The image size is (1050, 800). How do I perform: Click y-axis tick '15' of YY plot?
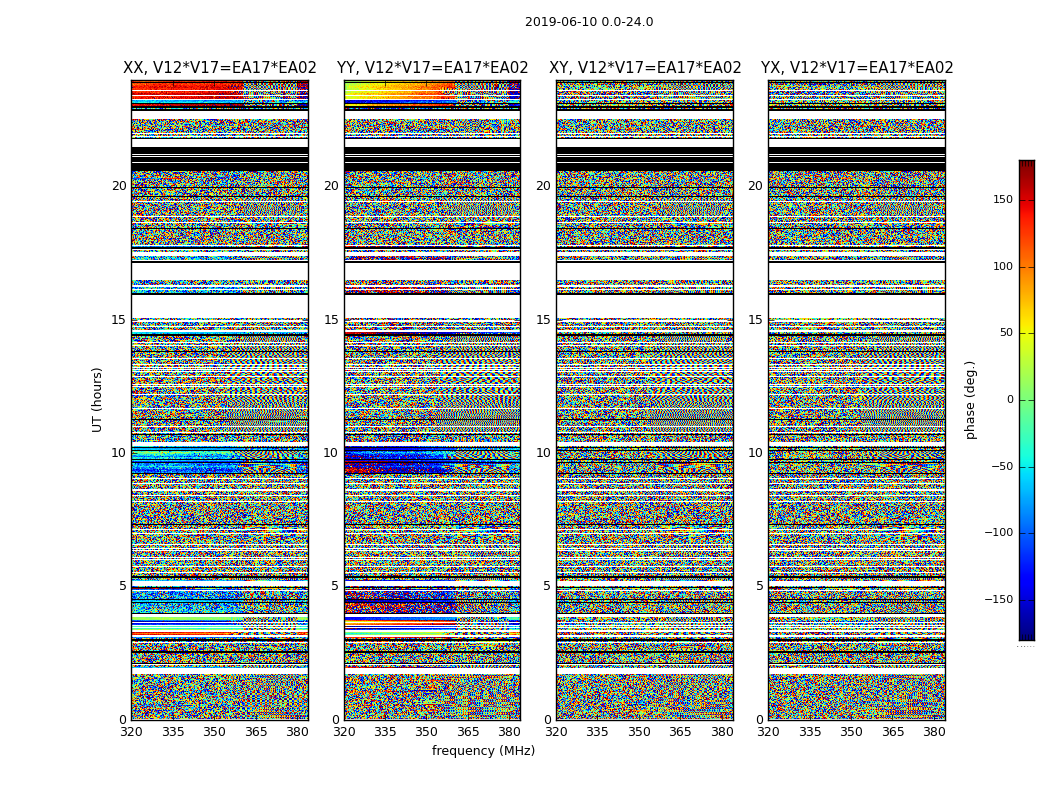tap(331, 320)
